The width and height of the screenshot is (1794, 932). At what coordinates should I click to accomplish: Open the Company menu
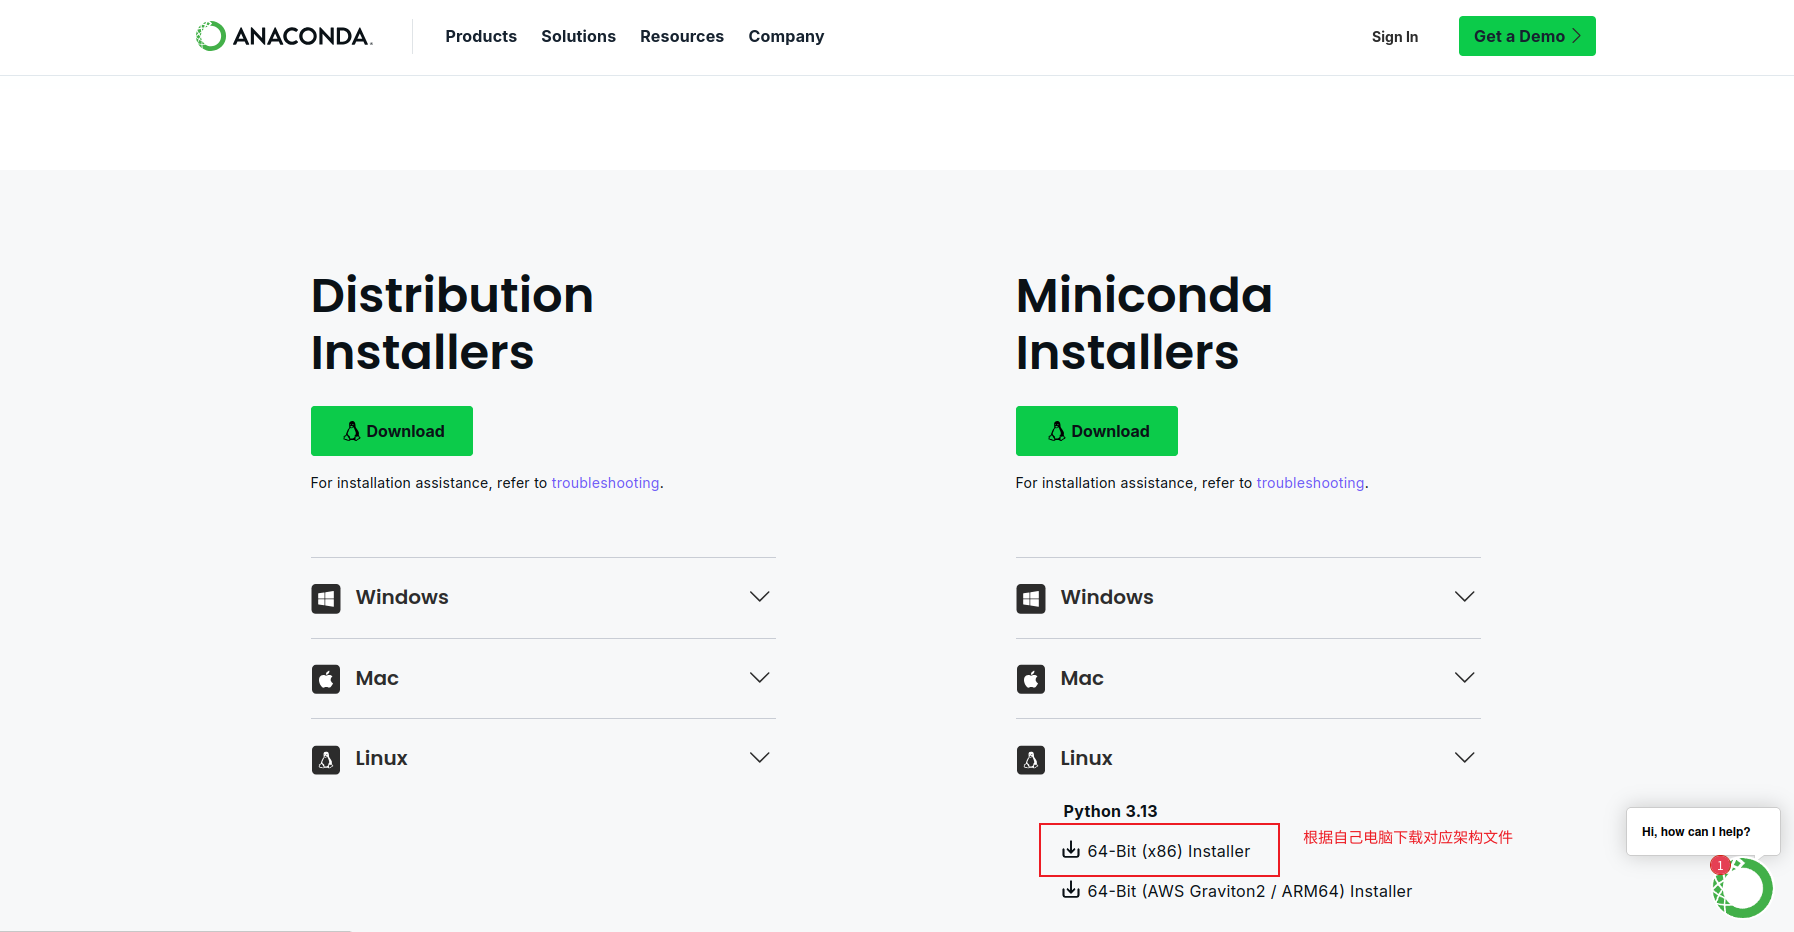pyautogui.click(x=786, y=36)
